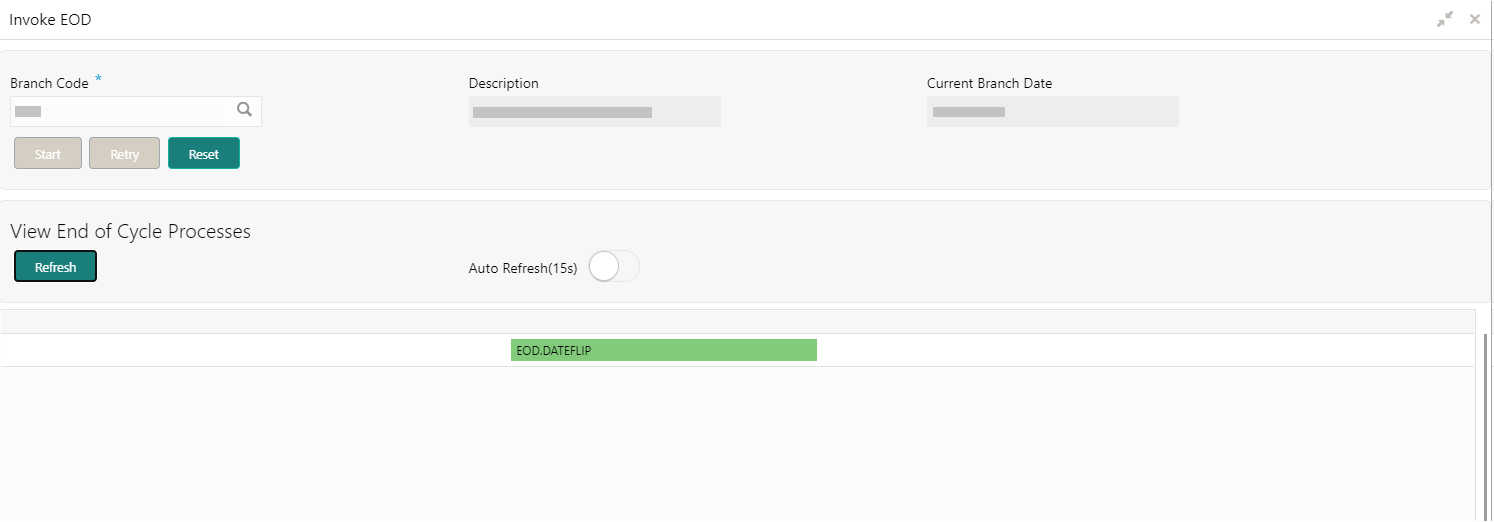Click Refresh under View End of Cycle Processes

point(56,267)
